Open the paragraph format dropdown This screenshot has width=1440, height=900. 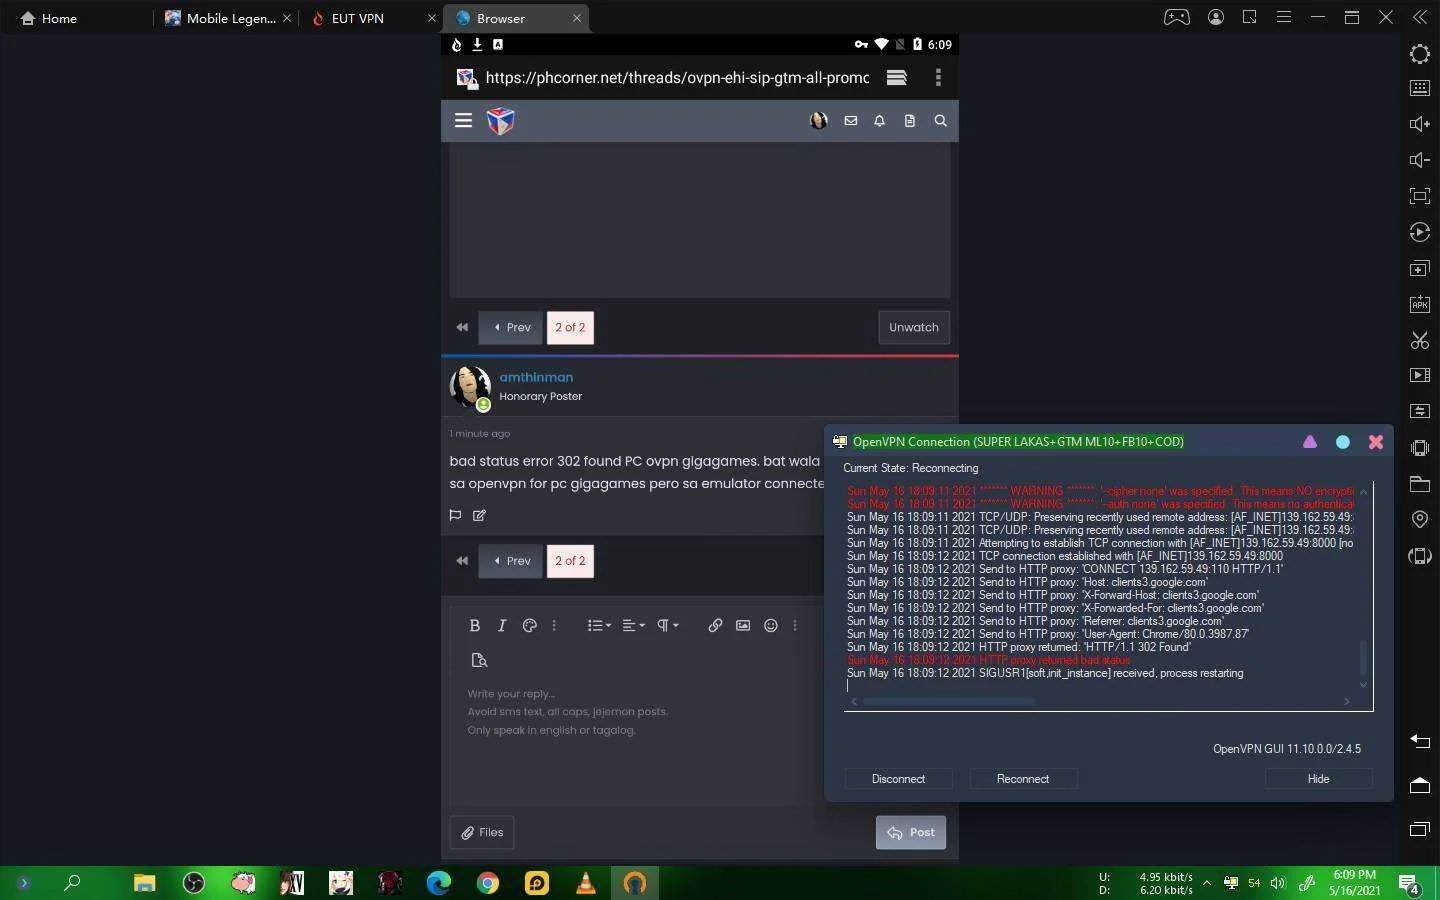pos(667,625)
